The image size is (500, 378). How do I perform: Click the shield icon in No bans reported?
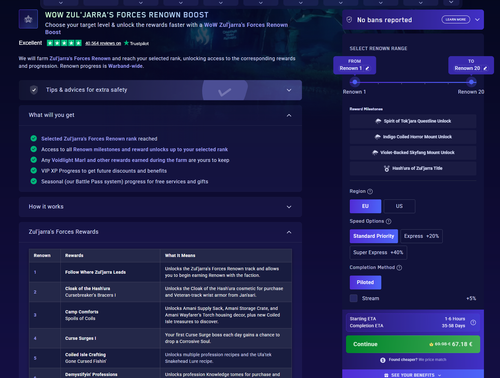click(x=349, y=20)
